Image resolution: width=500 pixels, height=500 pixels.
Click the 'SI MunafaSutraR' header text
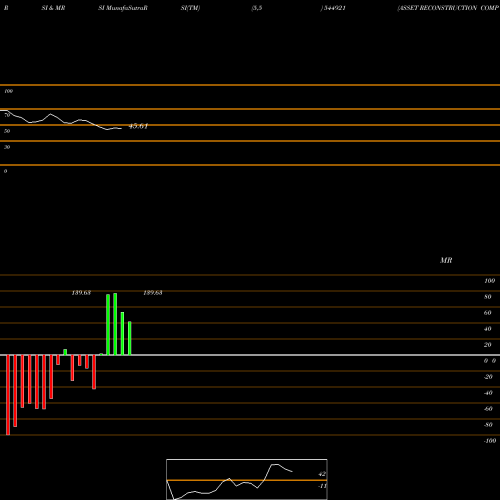[x=123, y=8]
